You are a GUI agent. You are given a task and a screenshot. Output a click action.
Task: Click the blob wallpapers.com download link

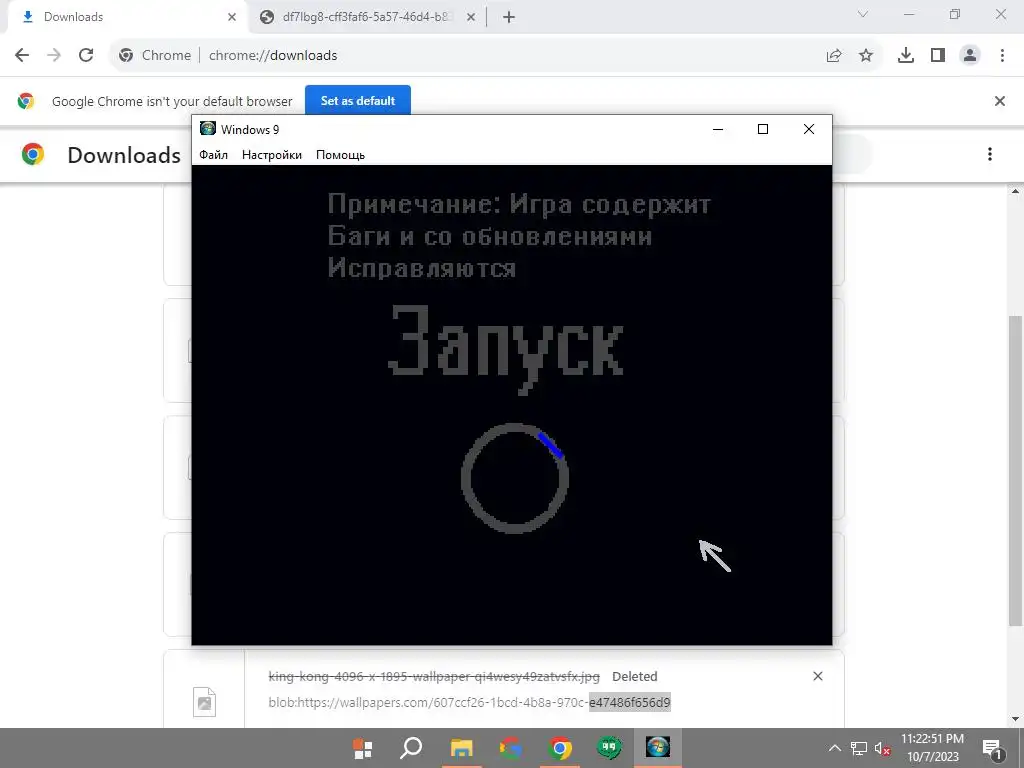click(469, 703)
